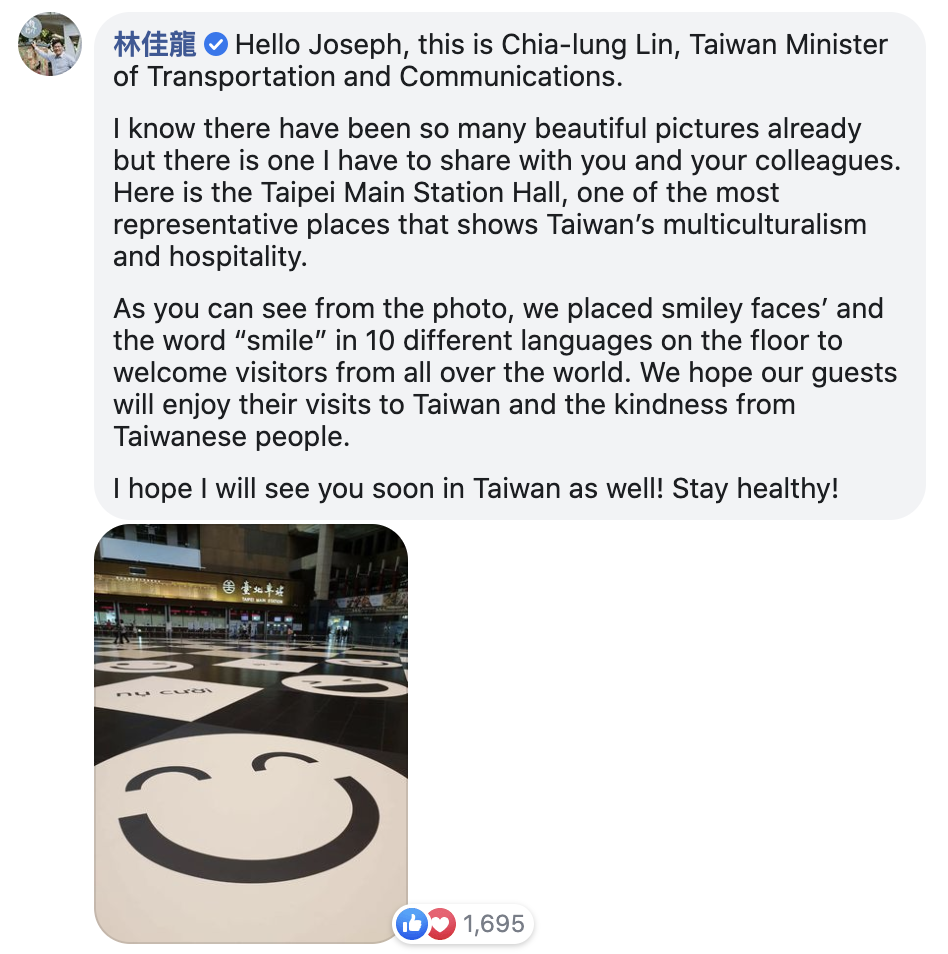948x954 pixels.
Task: Click the pedestrians walking in station photo
Action: 122,632
